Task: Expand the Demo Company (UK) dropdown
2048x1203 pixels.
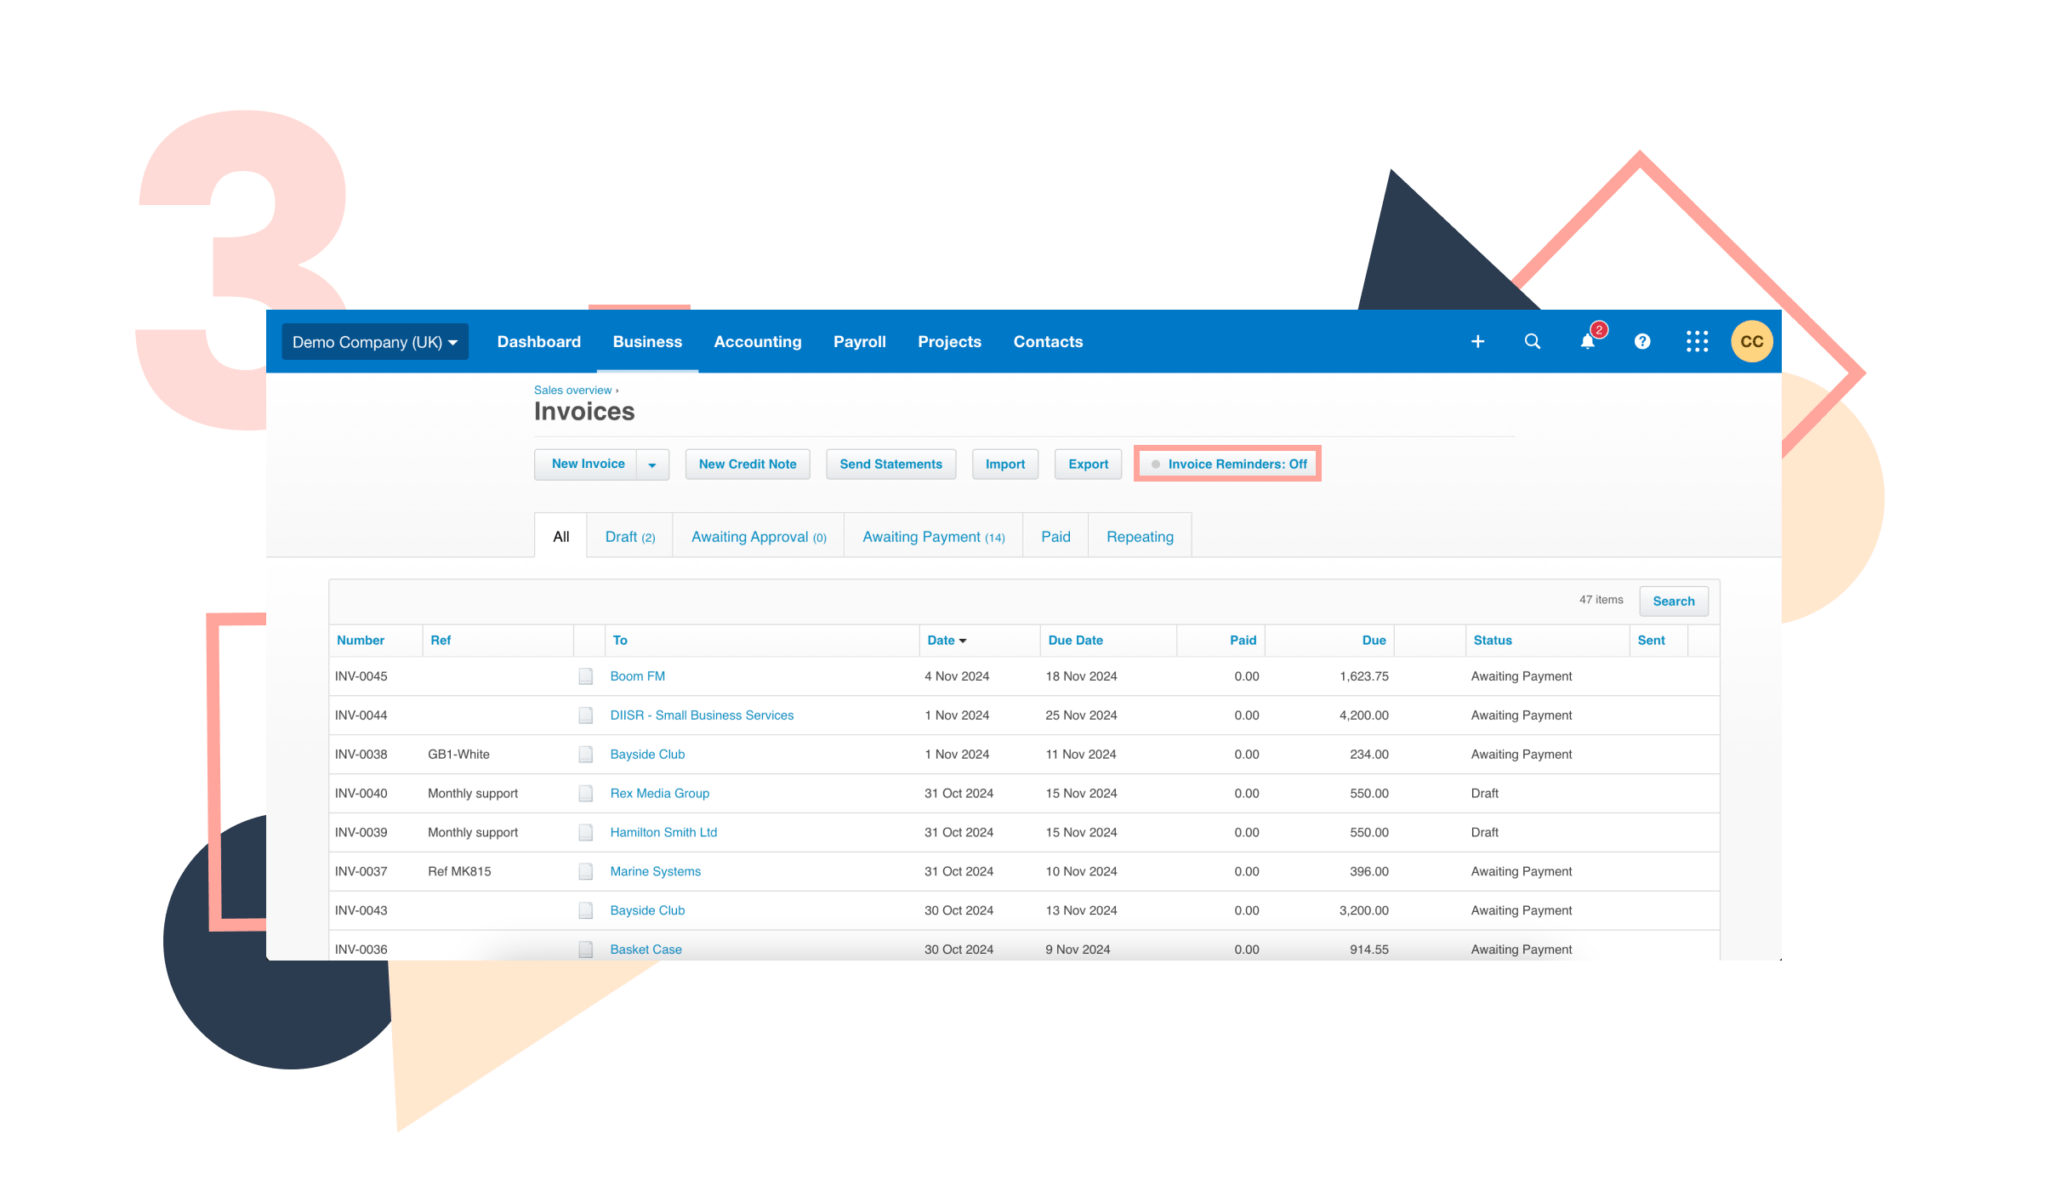Action: (374, 341)
